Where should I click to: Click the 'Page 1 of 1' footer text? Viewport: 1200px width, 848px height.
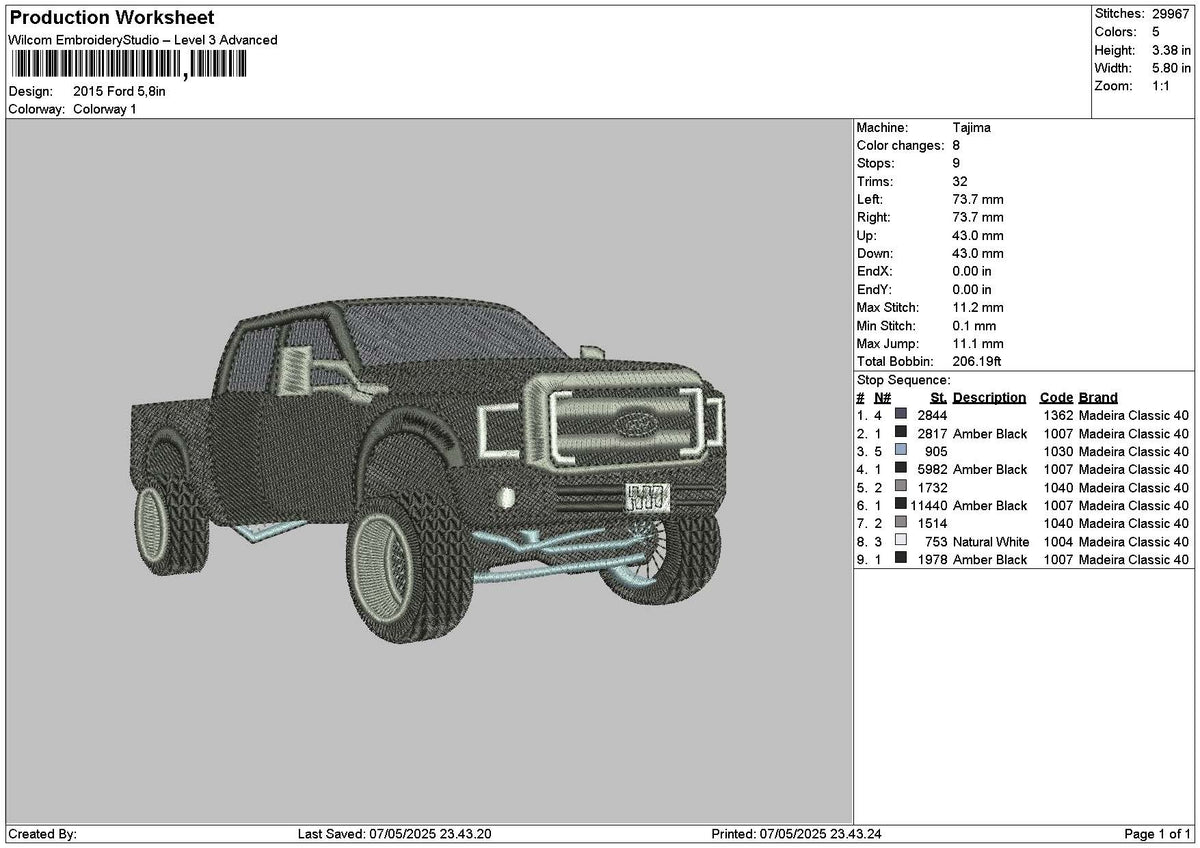click(x=1158, y=834)
